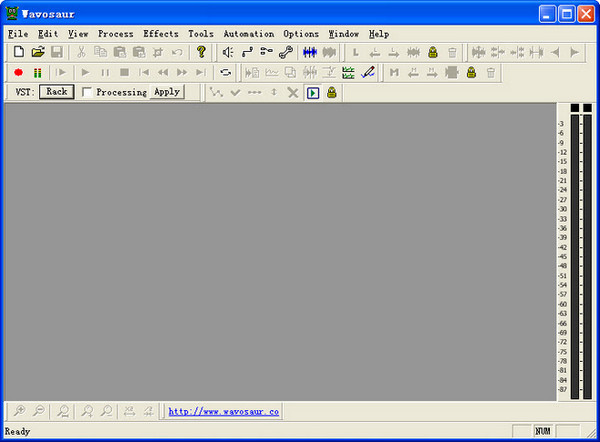
Task: Click the Play button in transport bar
Action: click(85, 72)
